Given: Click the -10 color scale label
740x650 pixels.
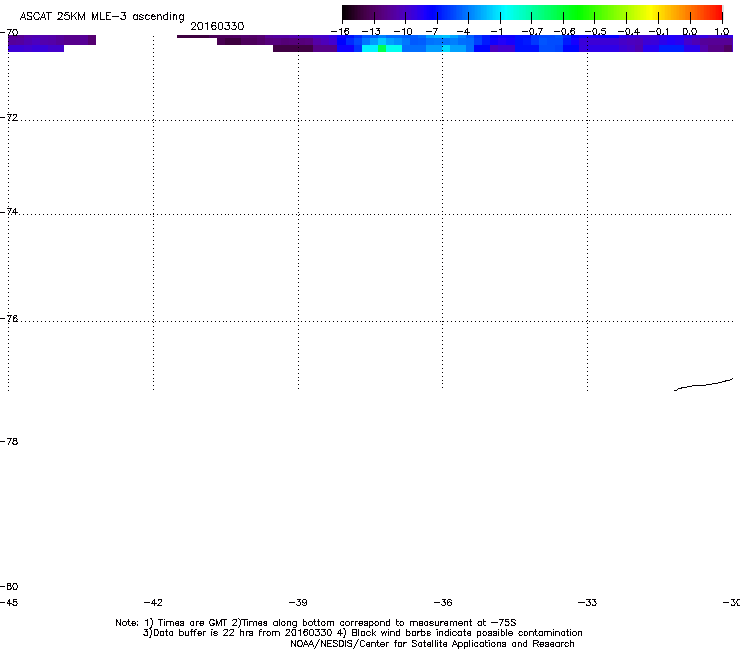Looking at the screenshot, I should click(403, 32).
